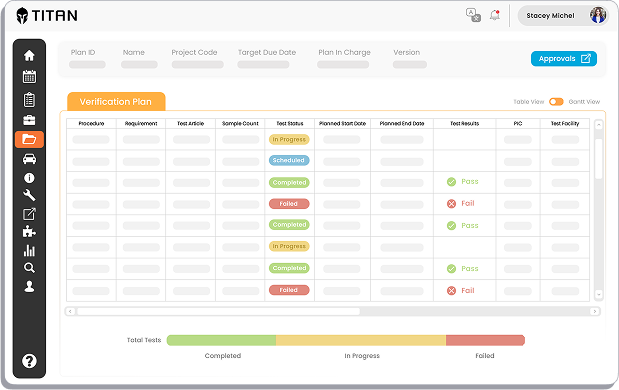The height and width of the screenshot is (390, 619).
Task: Select the clipboard checklist sidebar icon
Action: coord(29,99)
